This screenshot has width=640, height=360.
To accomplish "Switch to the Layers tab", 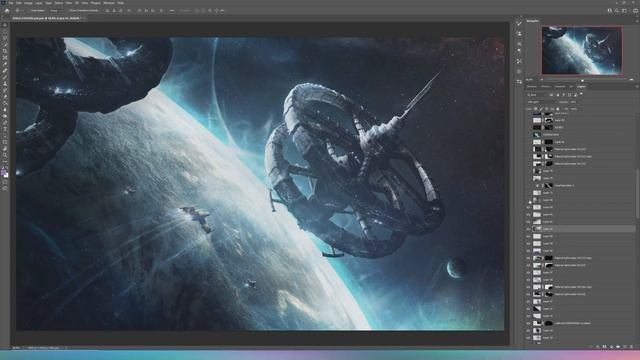I will pos(582,87).
